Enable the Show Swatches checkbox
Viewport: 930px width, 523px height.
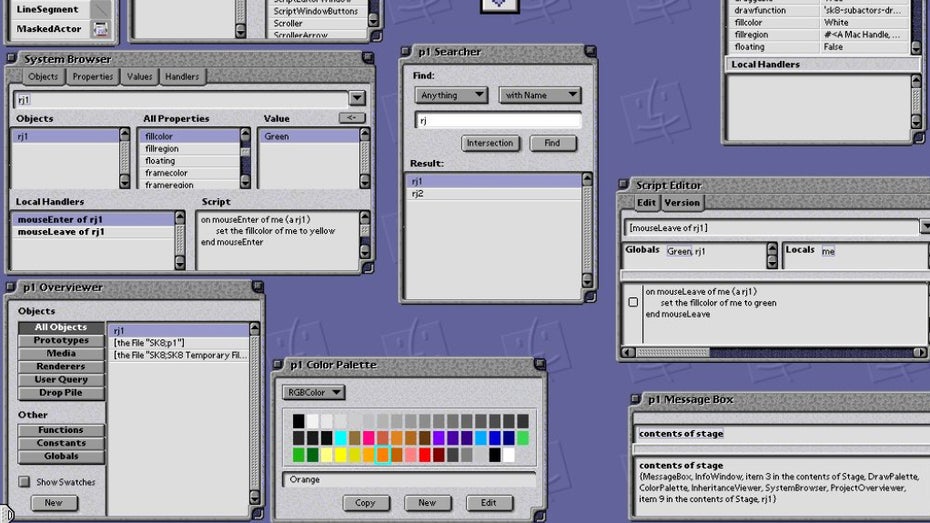[x=24, y=482]
